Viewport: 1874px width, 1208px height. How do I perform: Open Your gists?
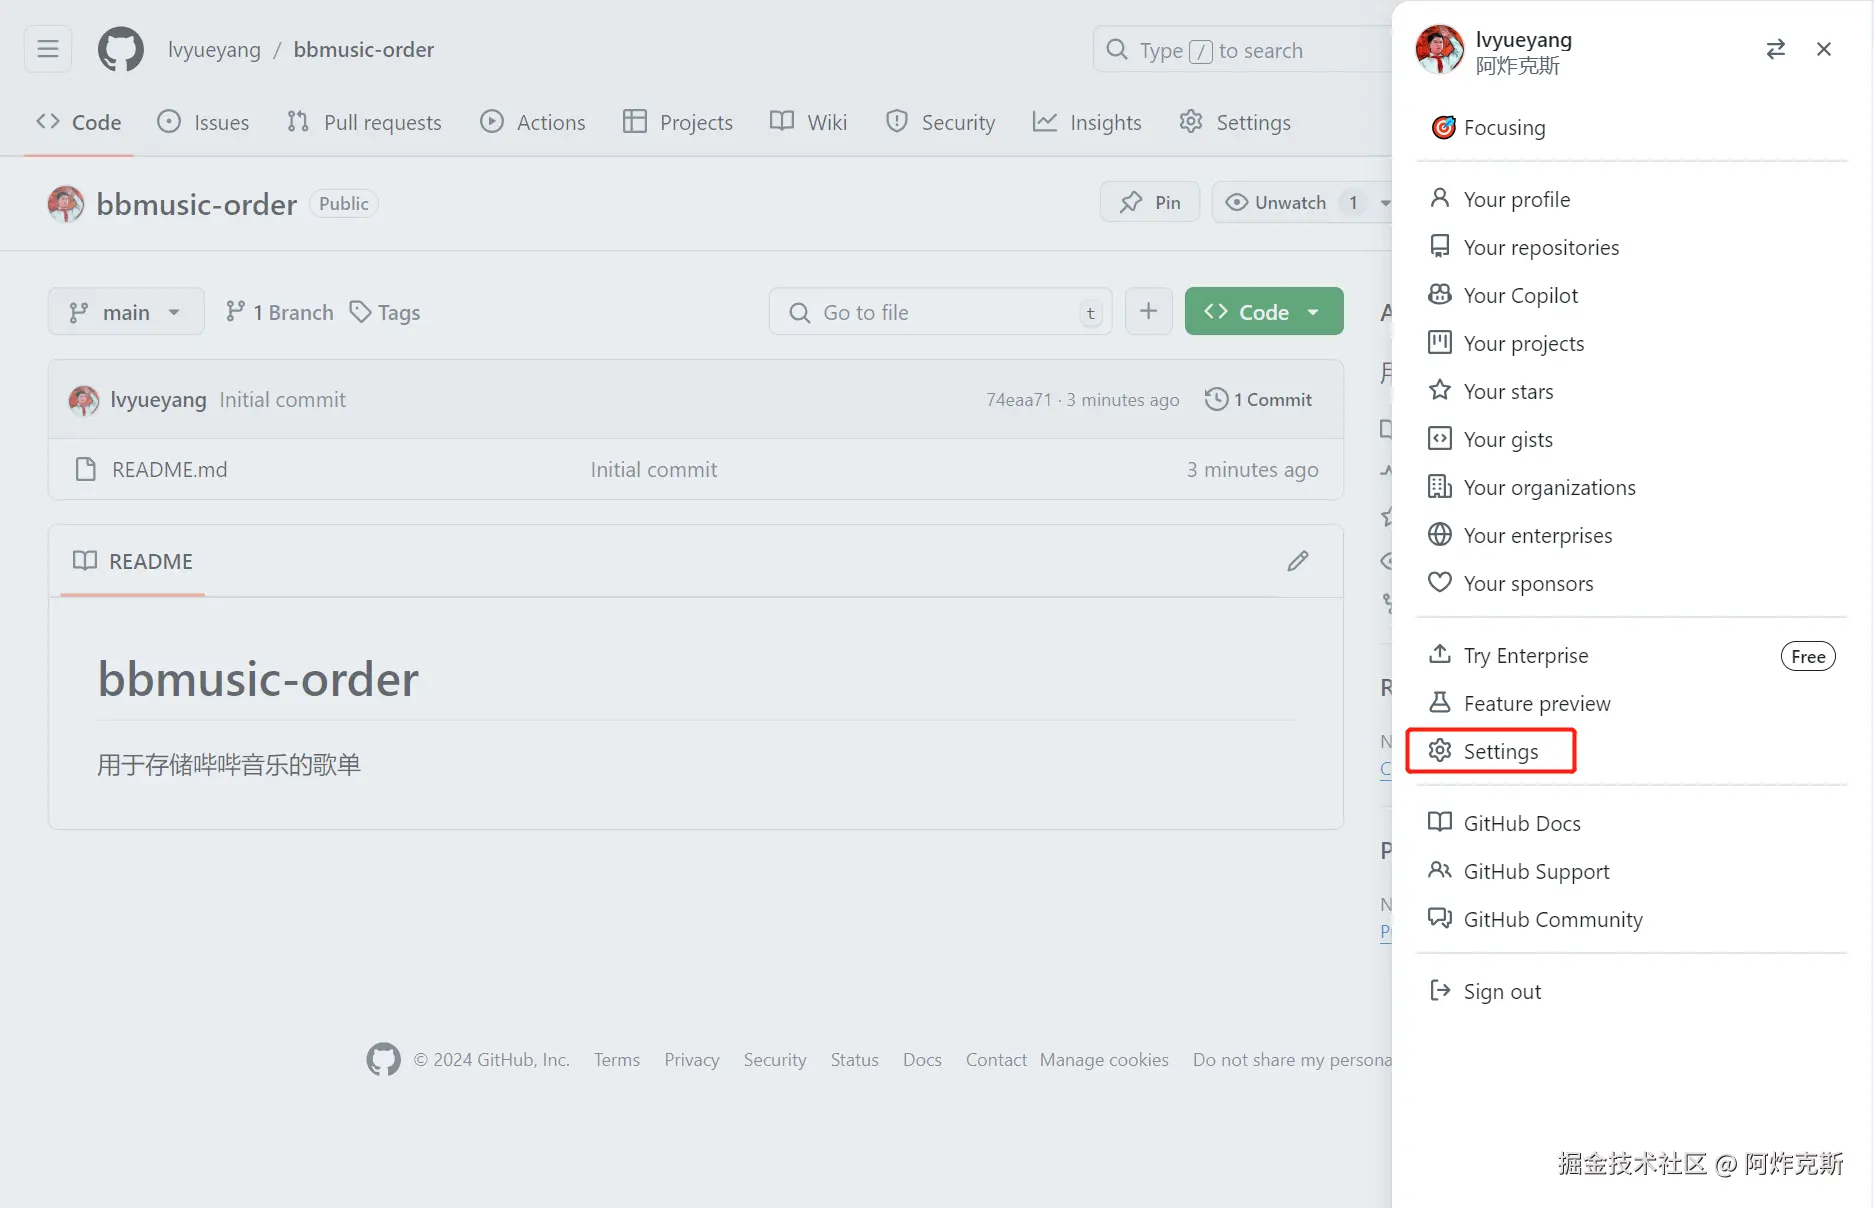pos(1632,439)
